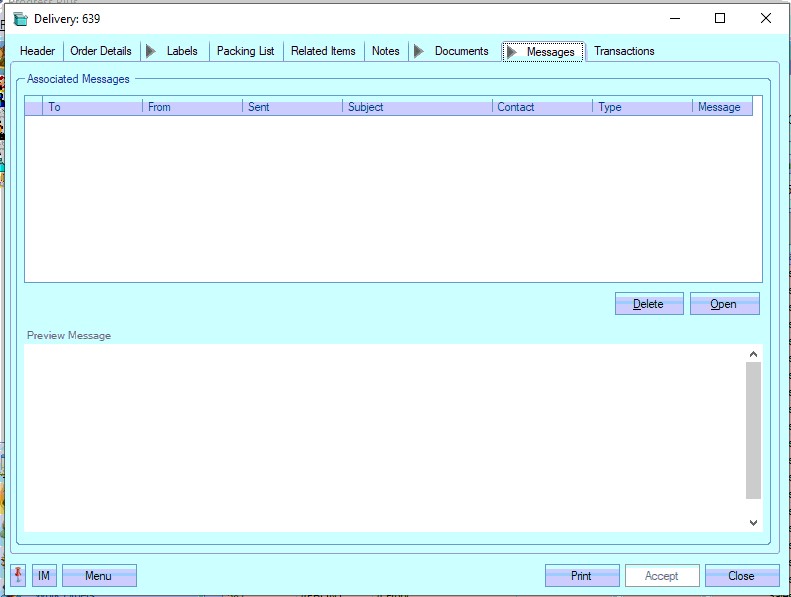Select the Related Items tab
Screen dimensions: 791x597
pos(323,51)
